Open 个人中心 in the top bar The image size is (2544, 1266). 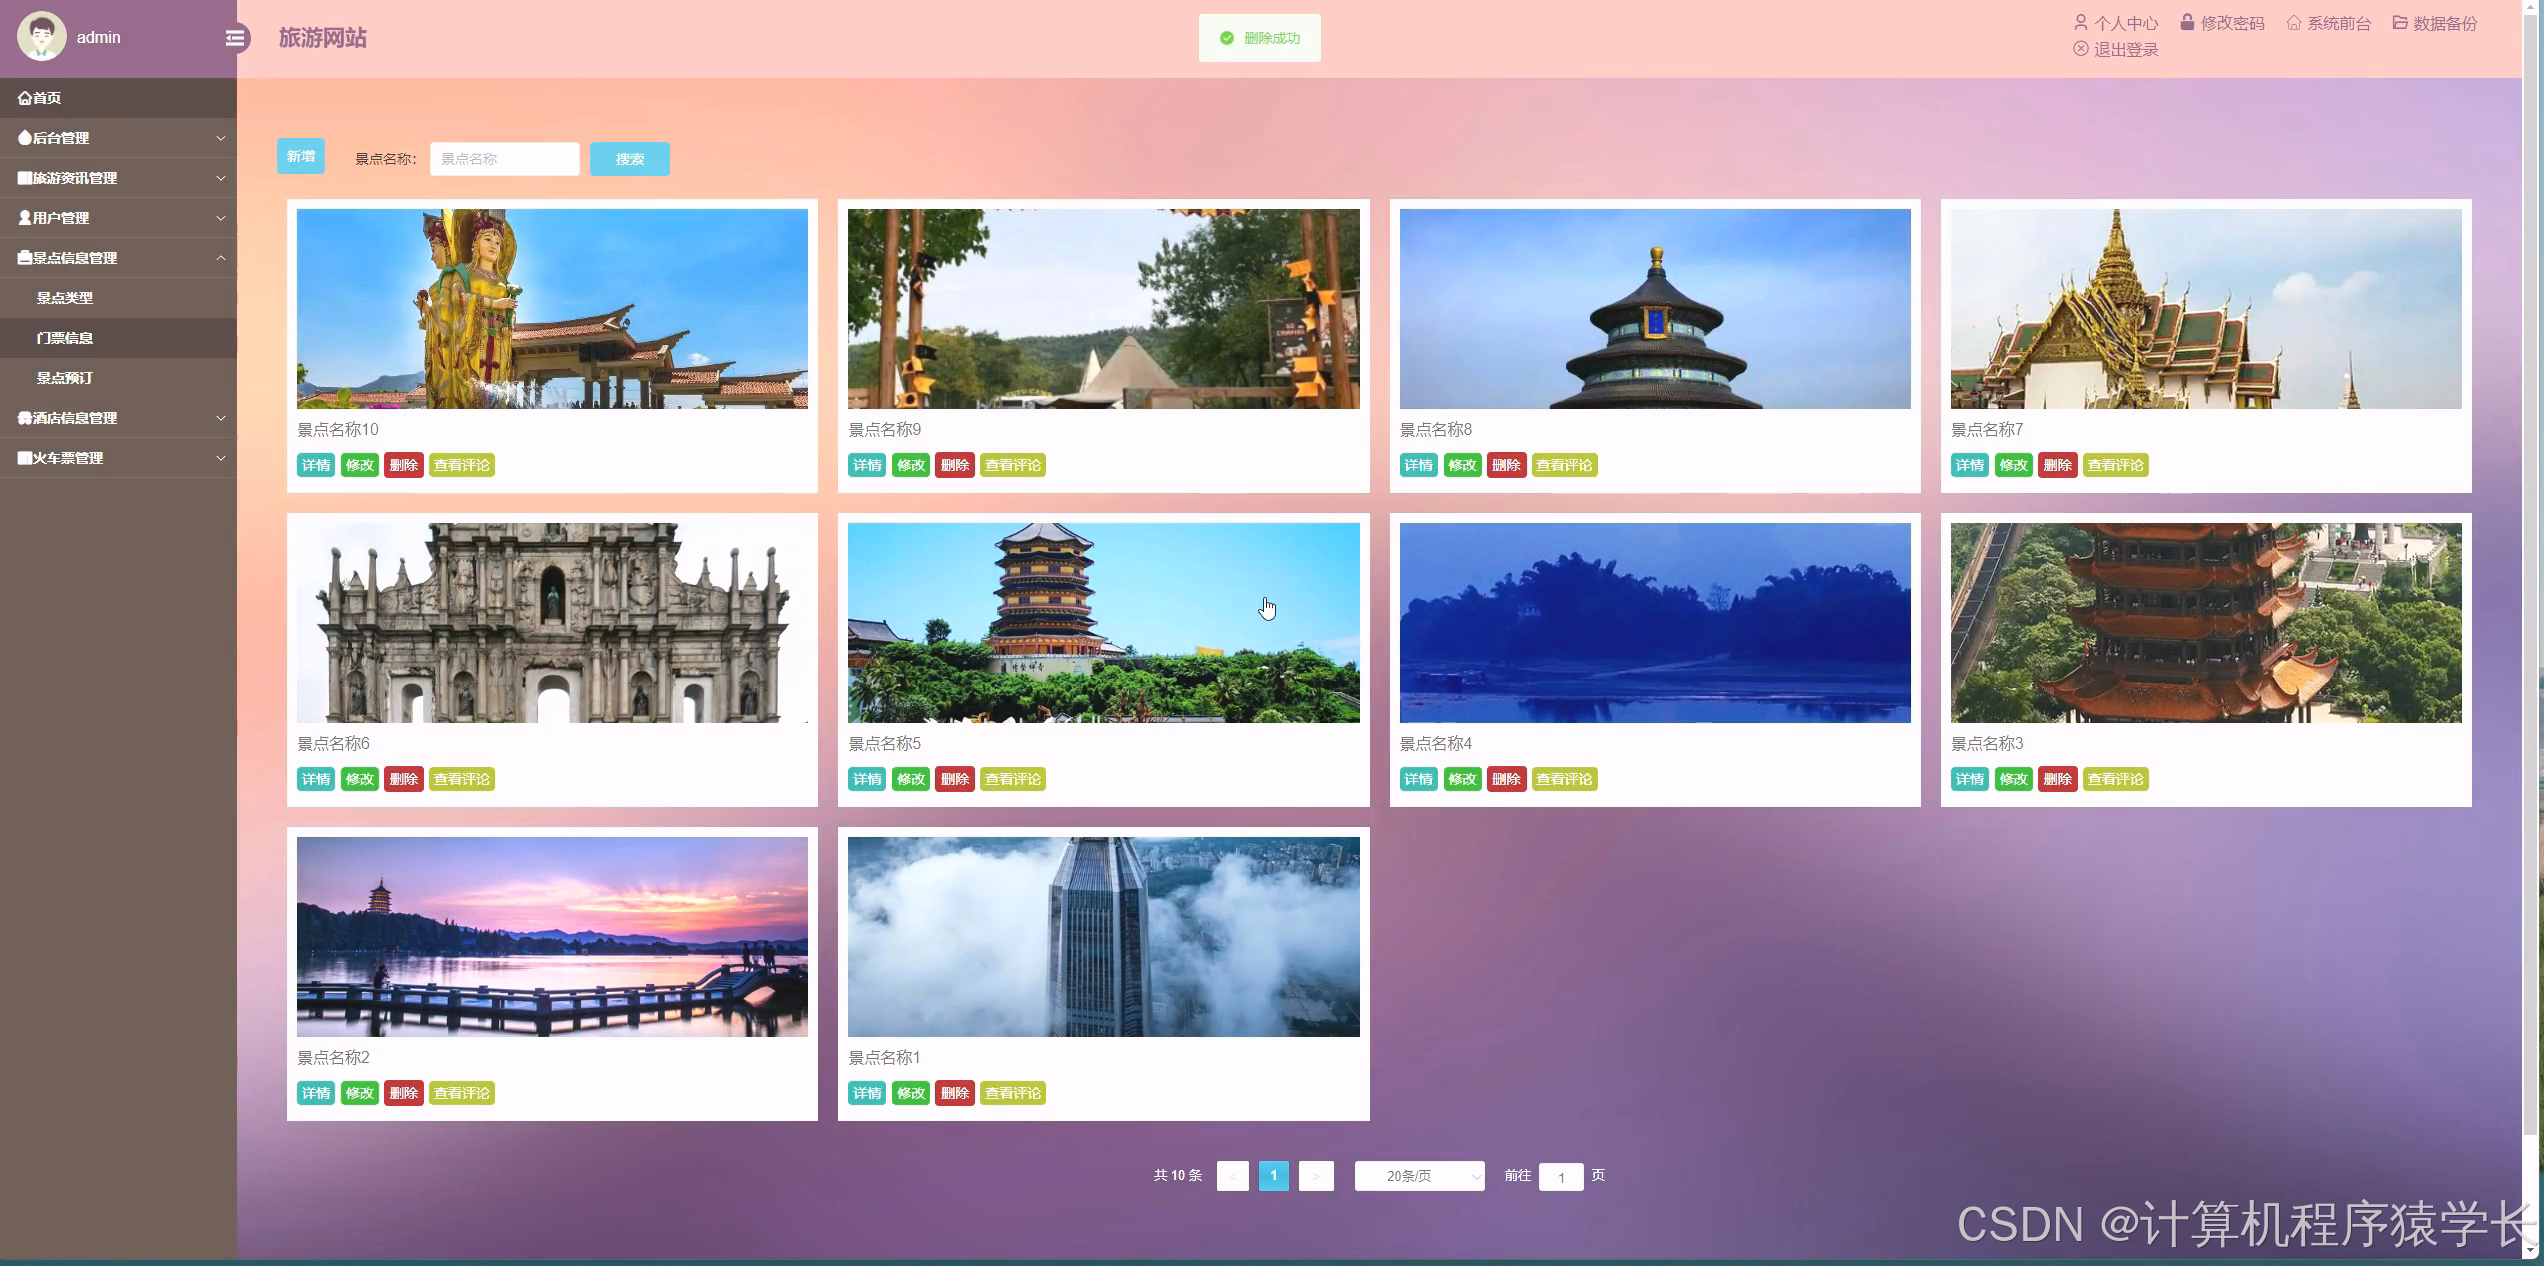point(2116,23)
